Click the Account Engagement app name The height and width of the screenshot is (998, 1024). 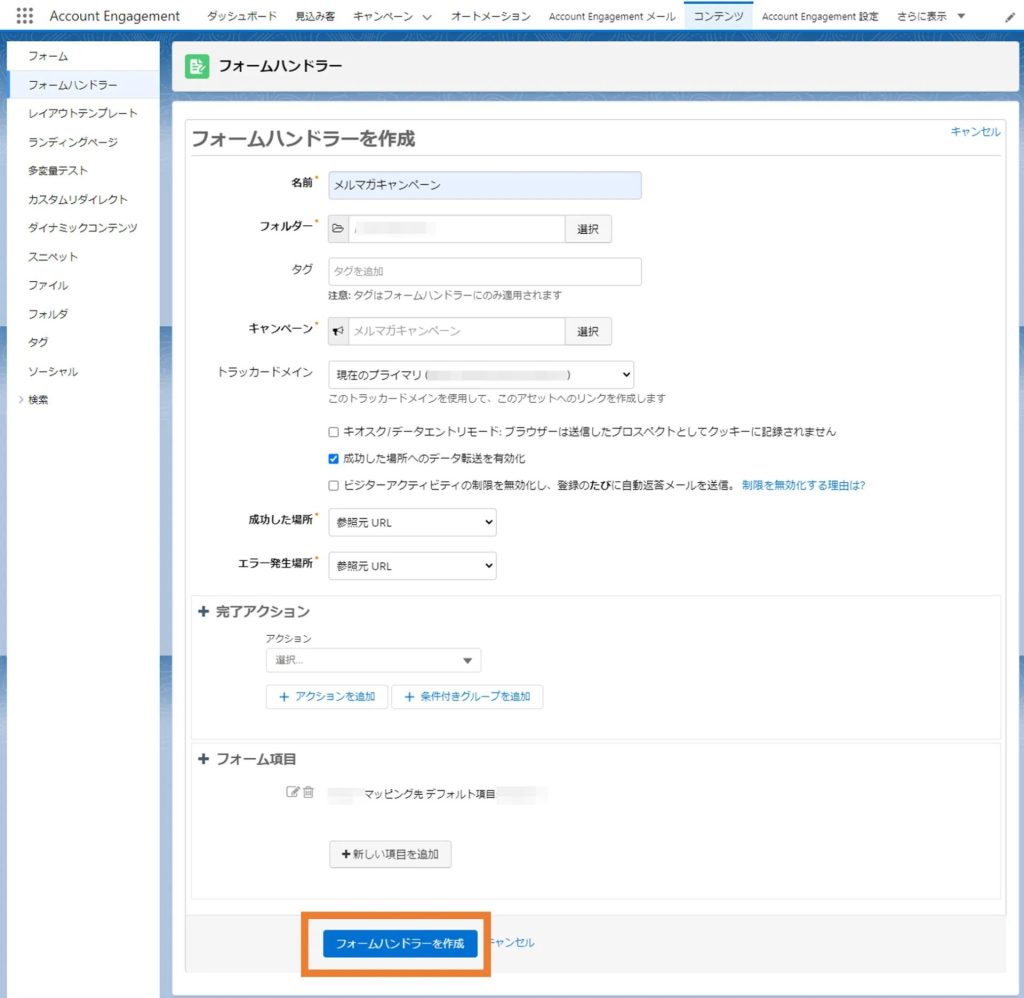[114, 16]
